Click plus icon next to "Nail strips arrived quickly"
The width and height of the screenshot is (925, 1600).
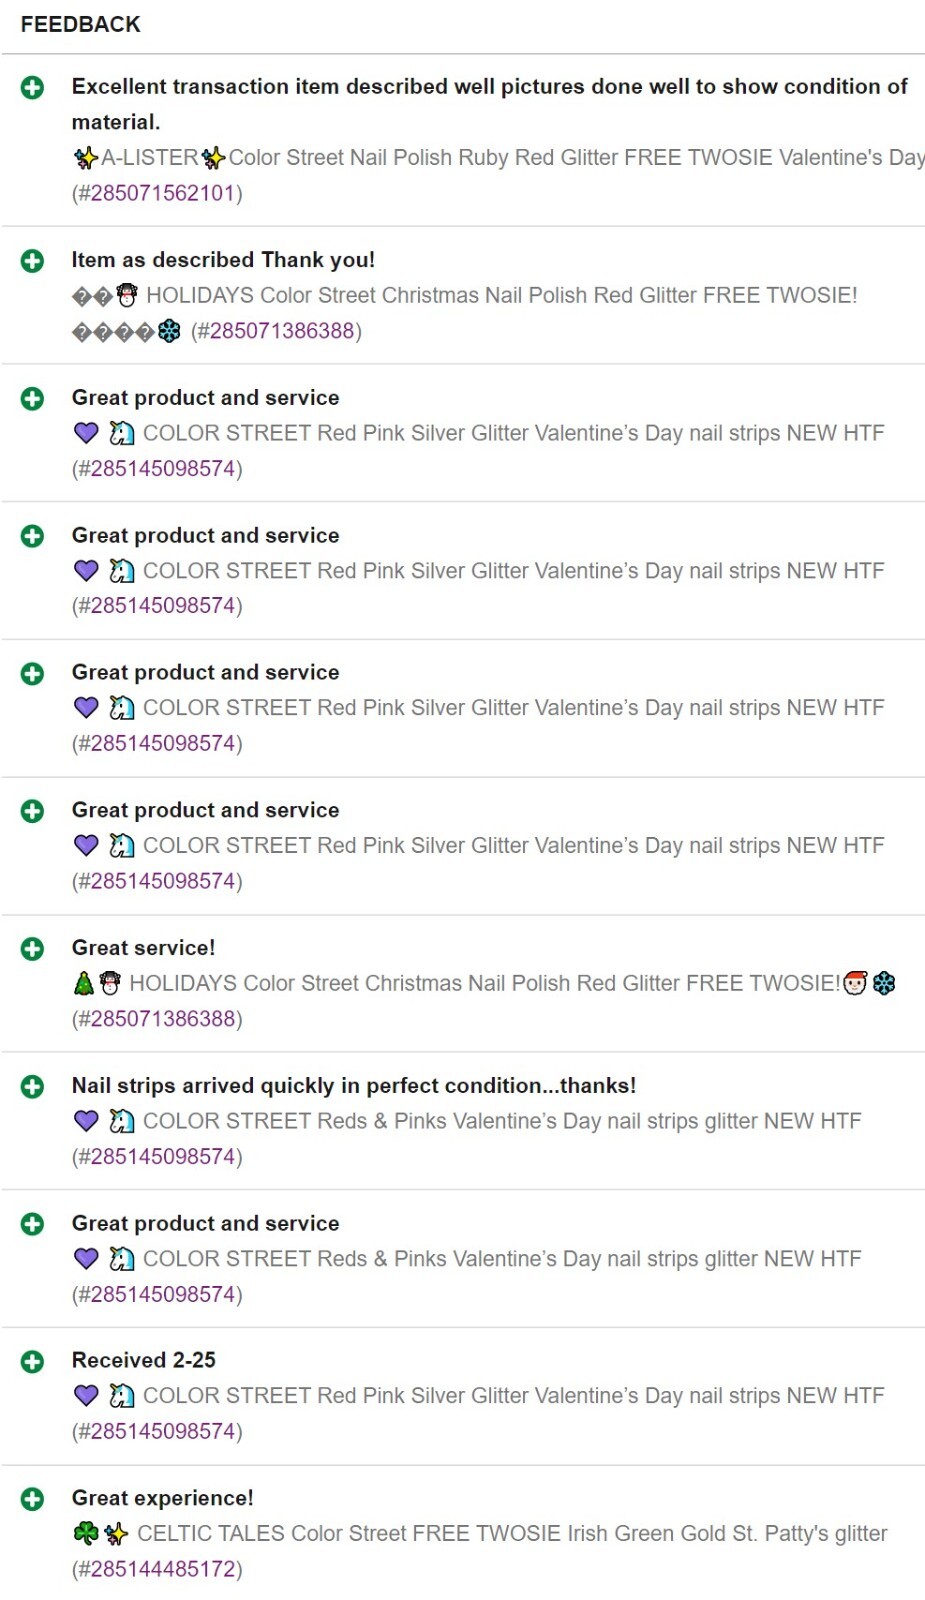tap(32, 1087)
